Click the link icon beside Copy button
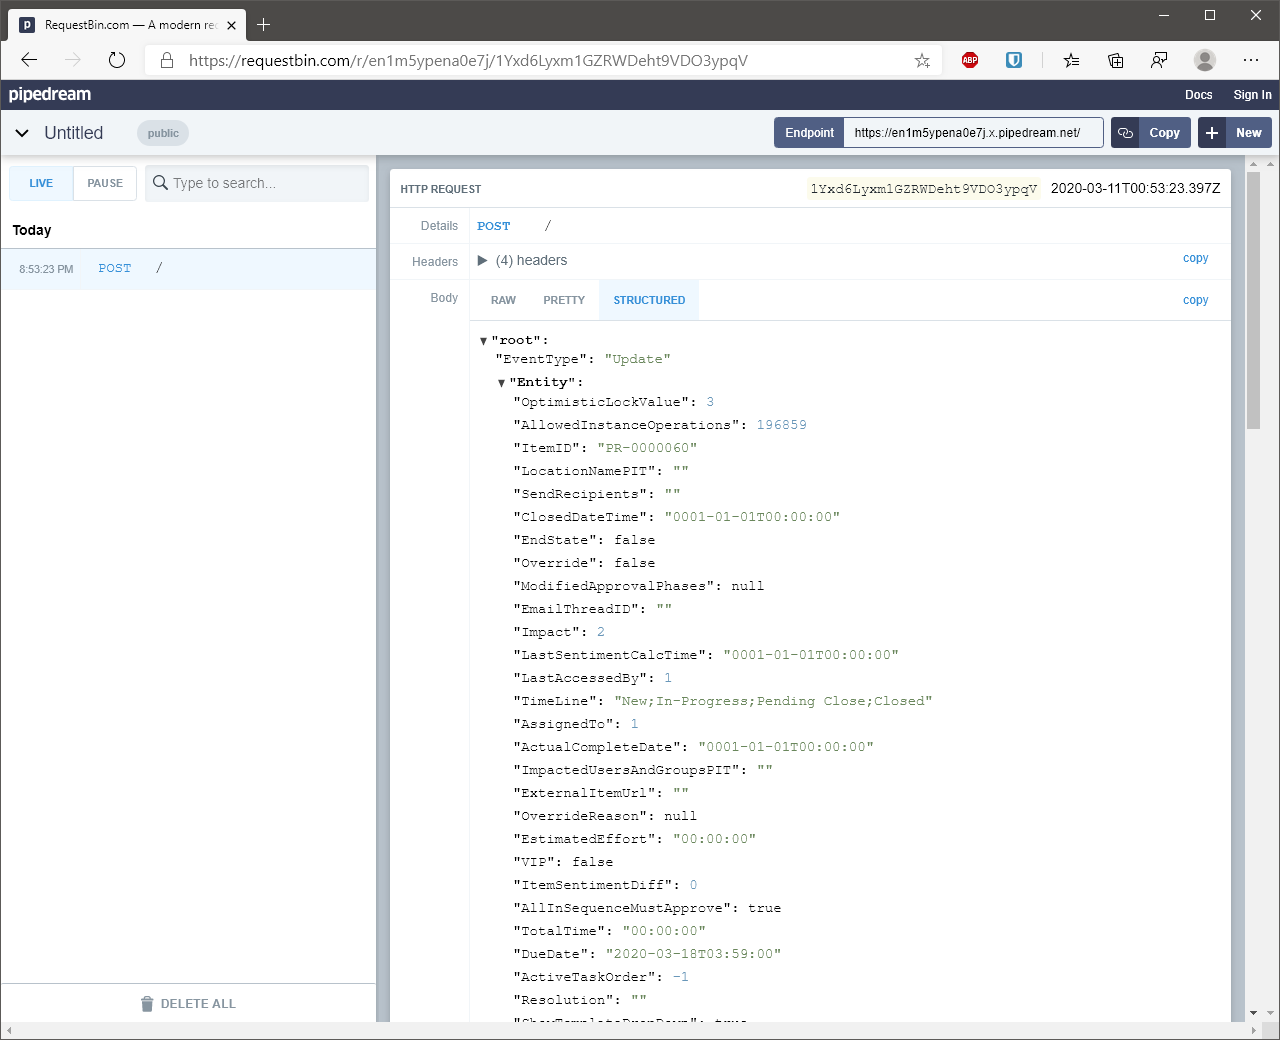Screen dimensions: 1280x1040 pos(1125,133)
